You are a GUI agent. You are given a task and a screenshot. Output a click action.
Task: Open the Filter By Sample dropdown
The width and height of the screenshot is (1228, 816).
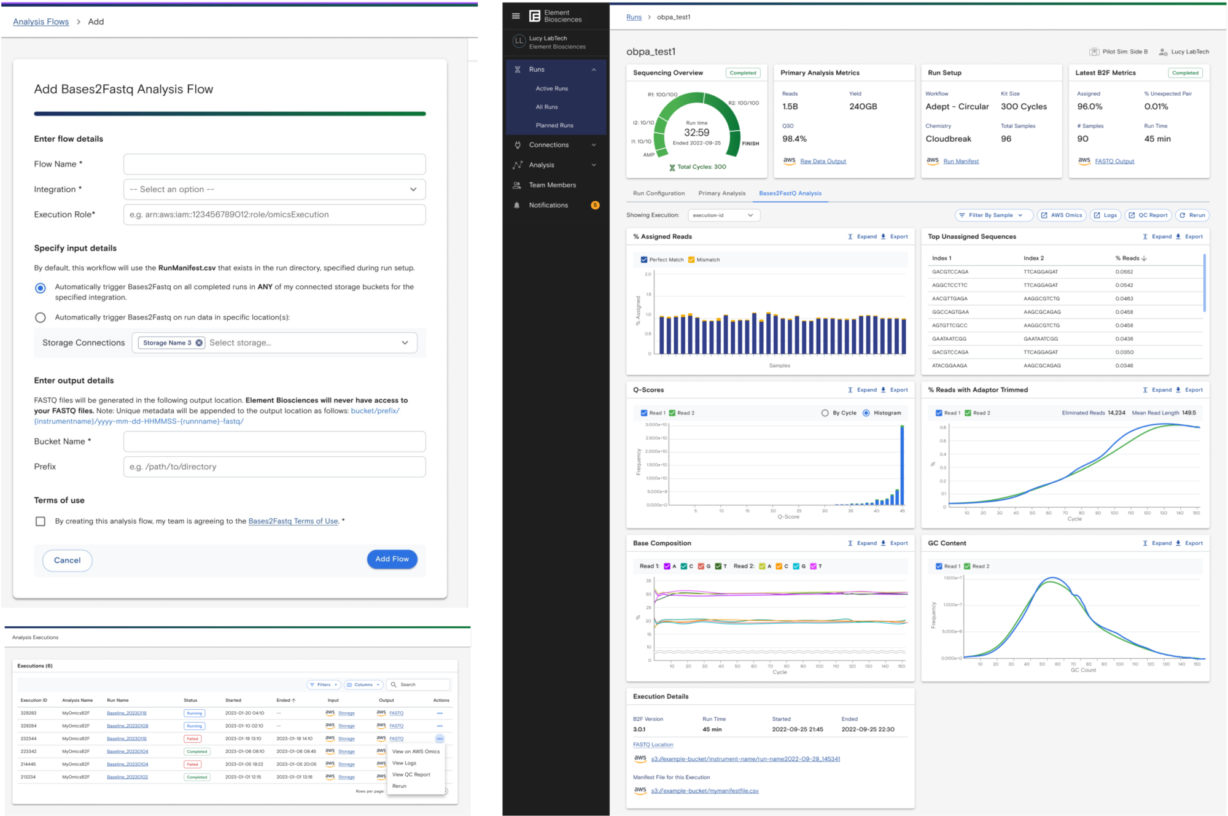click(x=994, y=215)
